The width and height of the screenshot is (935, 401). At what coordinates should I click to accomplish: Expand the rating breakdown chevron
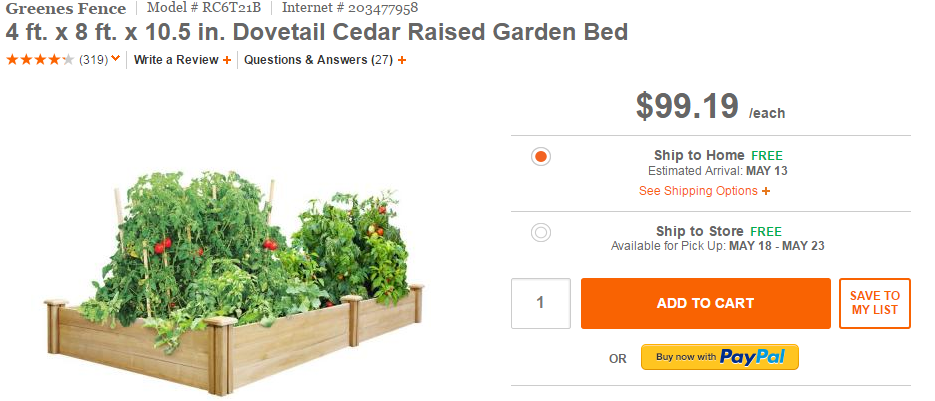pyautogui.click(x=116, y=59)
